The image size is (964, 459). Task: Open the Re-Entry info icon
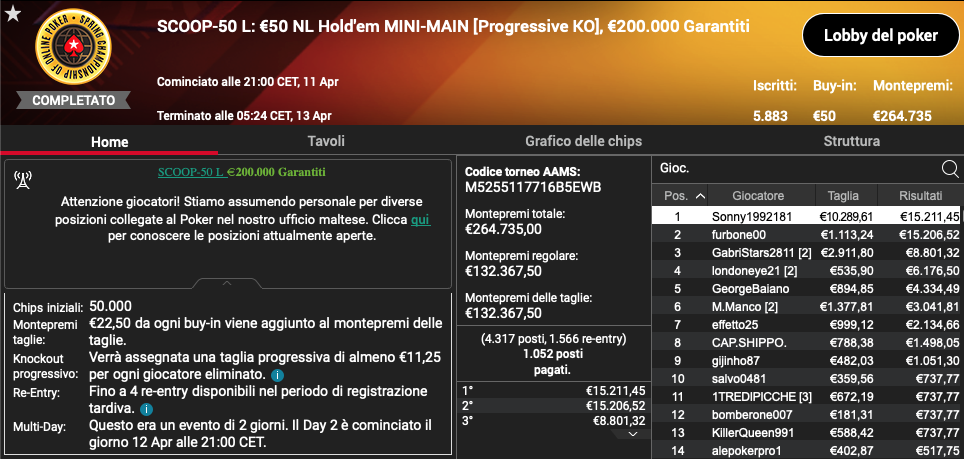pos(146,409)
